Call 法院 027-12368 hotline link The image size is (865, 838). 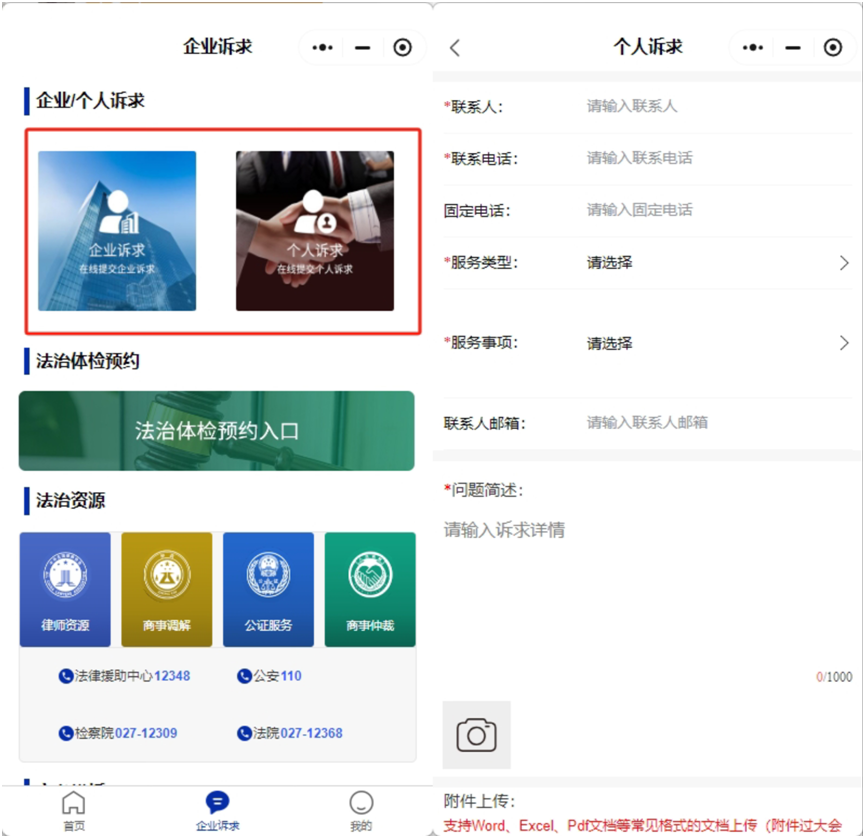click(x=290, y=733)
